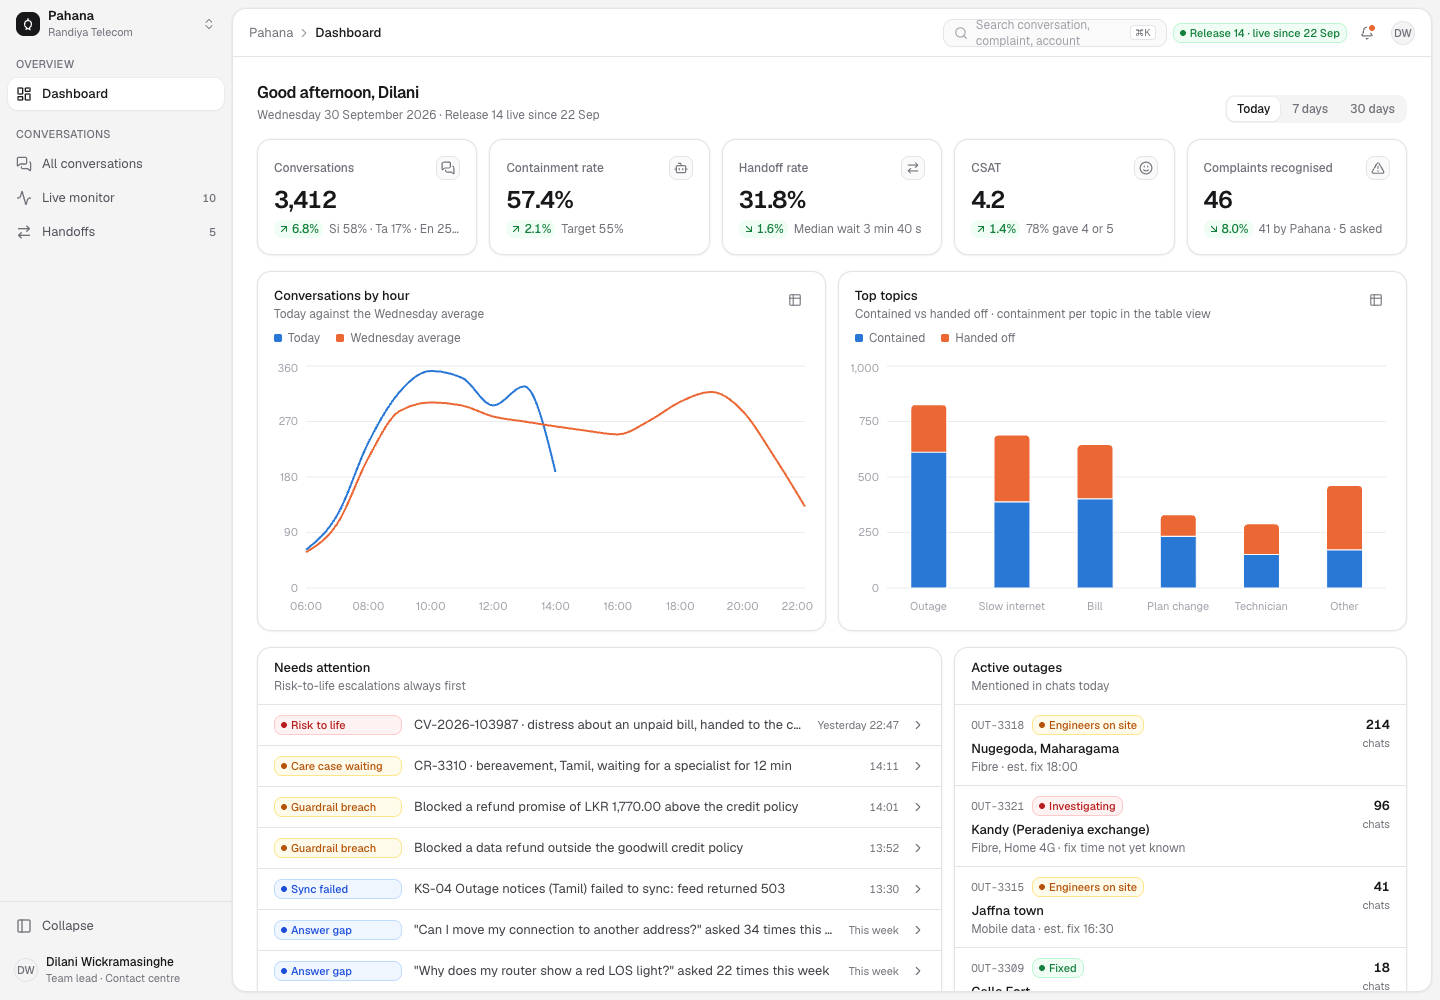Click the Conversations card chat icon
This screenshot has width=1440, height=1000.
pos(448,168)
